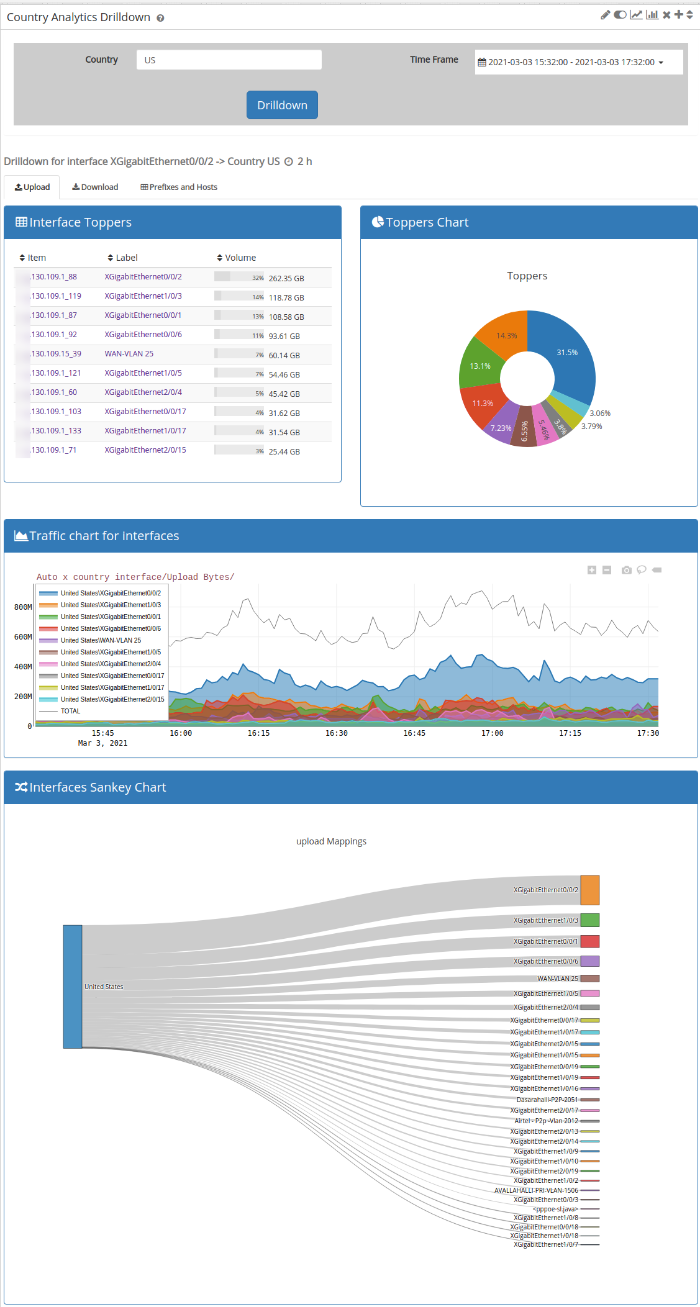
Task: Toggle WAN-VLAN 25 series in chart legend
Action: 100,640
